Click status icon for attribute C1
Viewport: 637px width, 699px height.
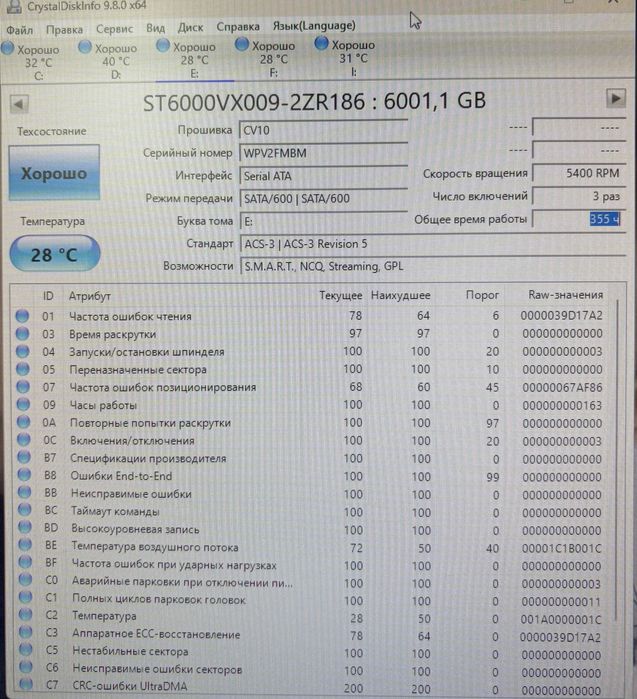click(x=25, y=597)
